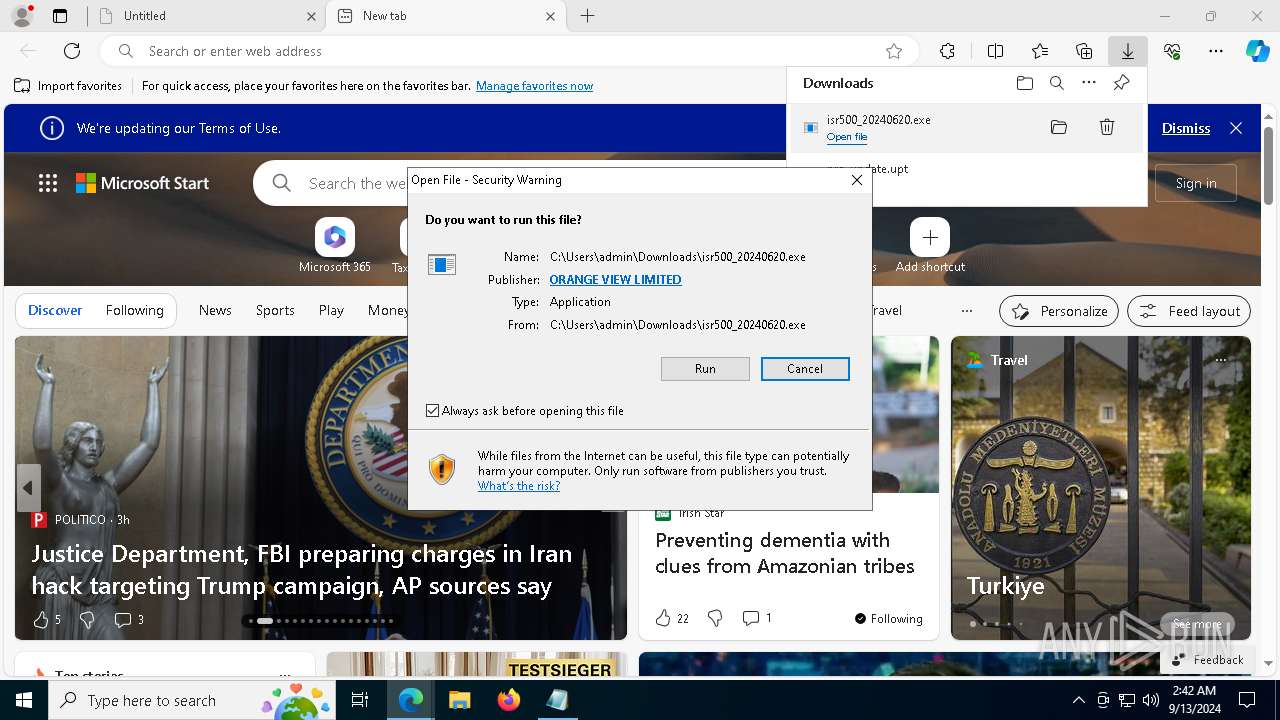Open the Favorites list icon
The height and width of the screenshot is (720, 1280).
[1040, 51]
